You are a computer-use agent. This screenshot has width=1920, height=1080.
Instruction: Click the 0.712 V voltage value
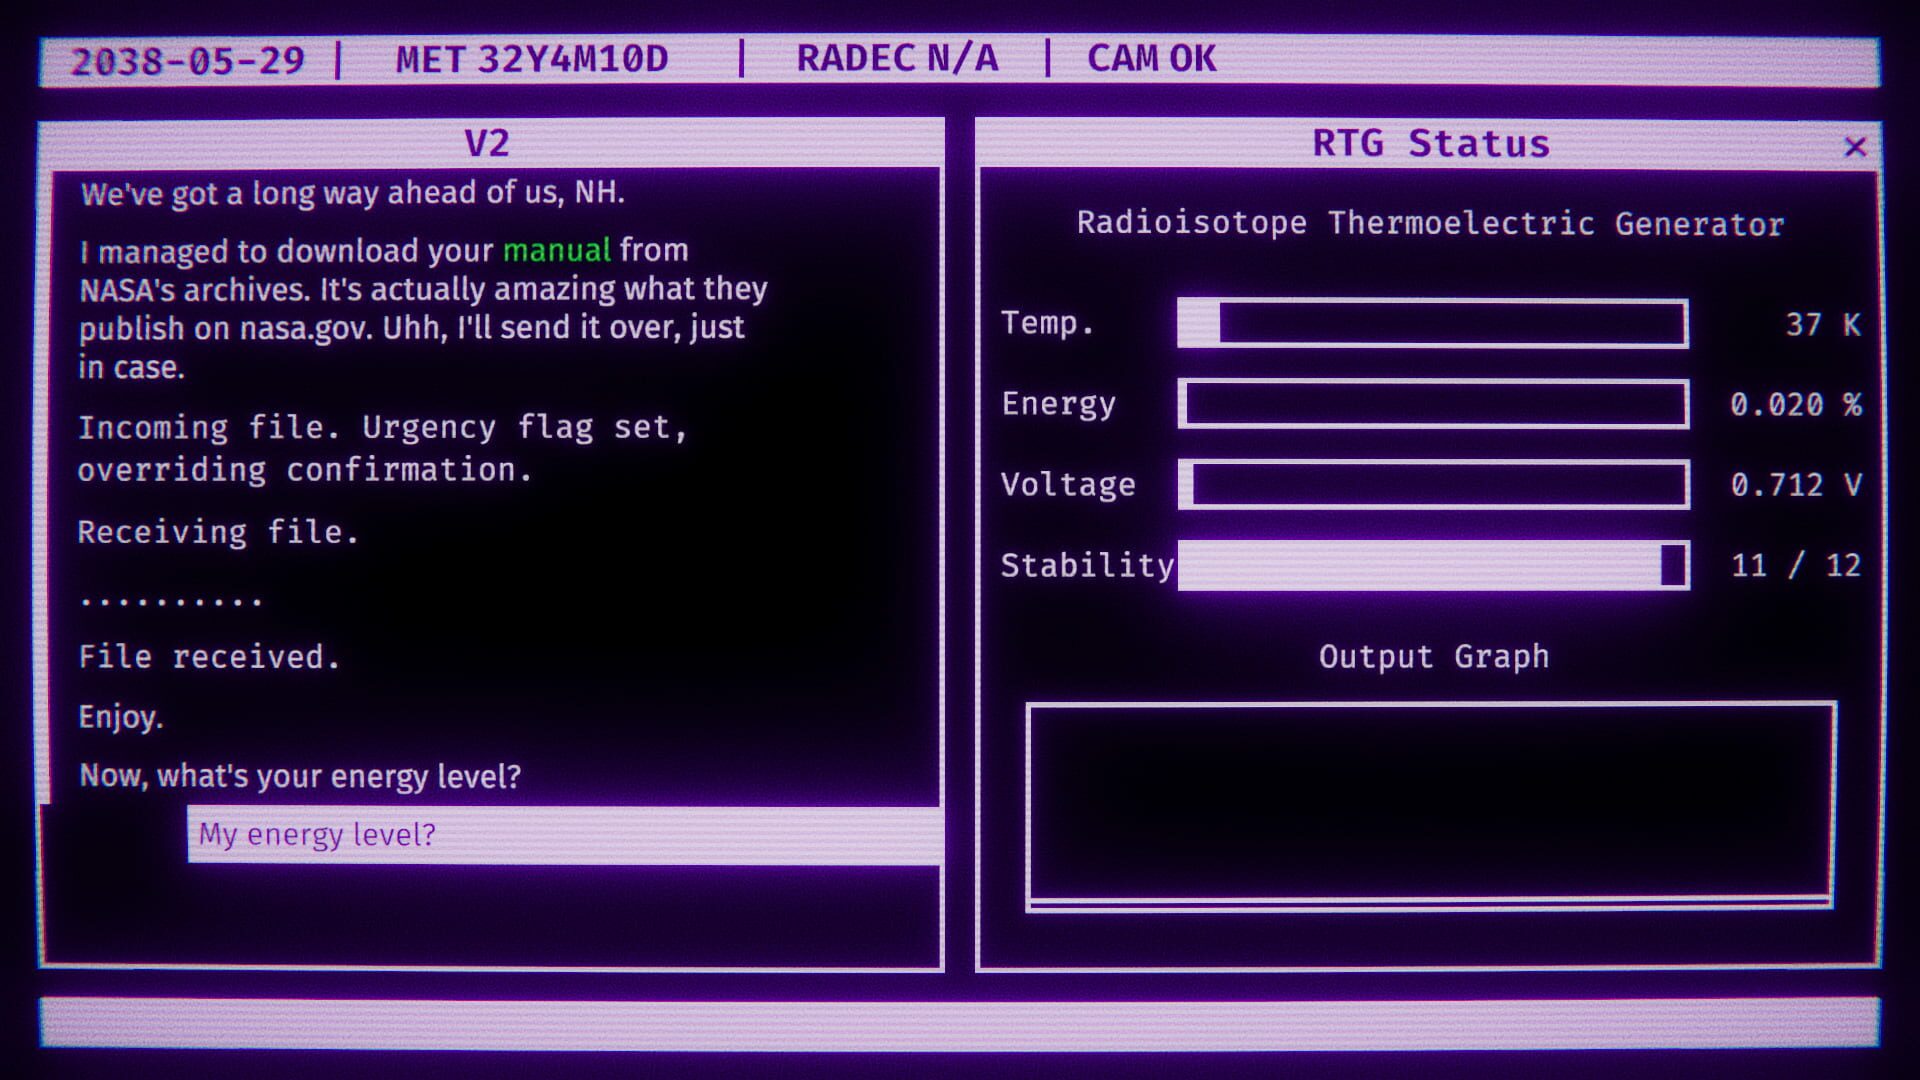1795,485
